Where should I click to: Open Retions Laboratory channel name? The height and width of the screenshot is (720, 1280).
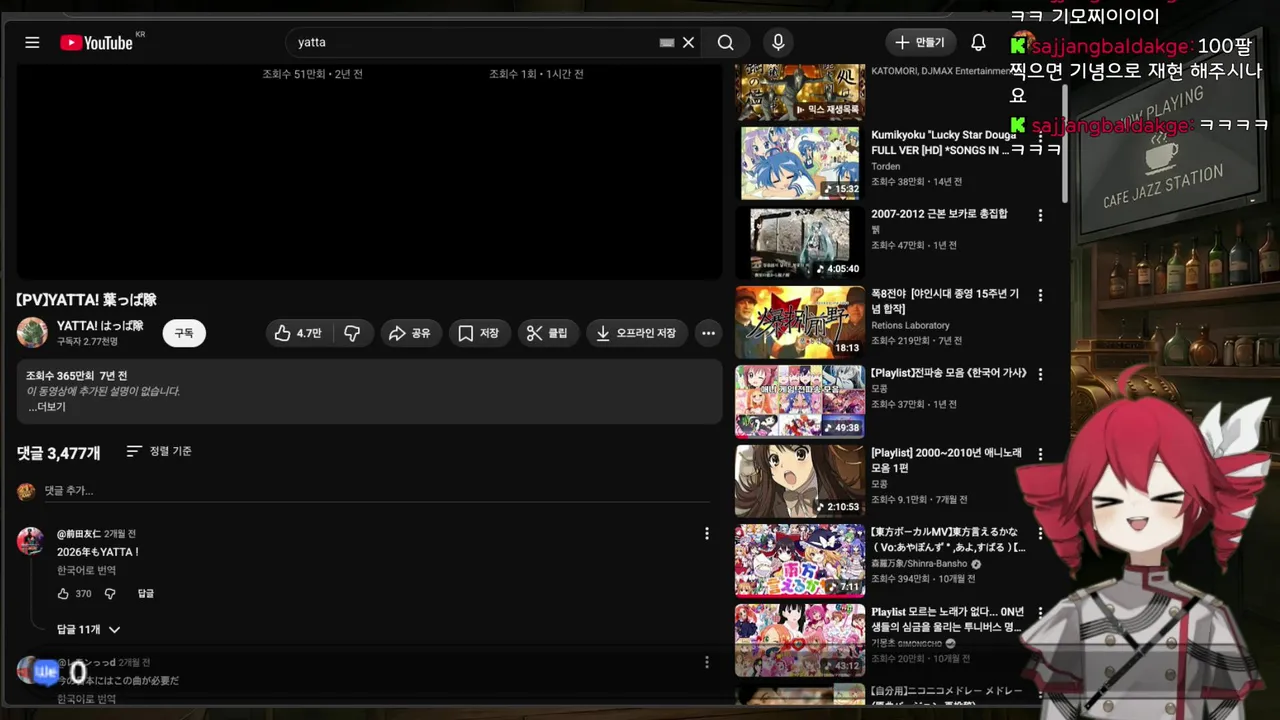[x=910, y=325]
